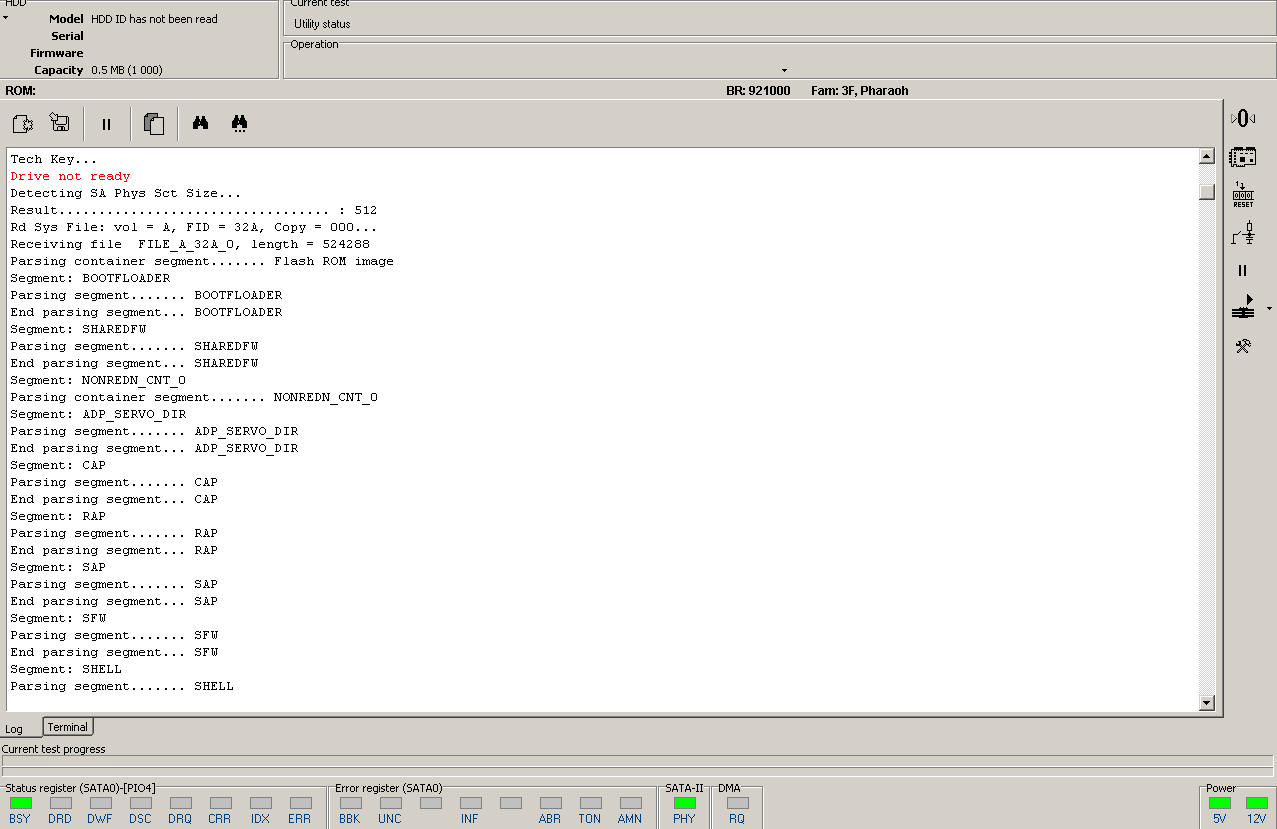Screen dimensions: 1277x829
Task: Click the "Segment: RAP" log line
Action: pos(58,516)
